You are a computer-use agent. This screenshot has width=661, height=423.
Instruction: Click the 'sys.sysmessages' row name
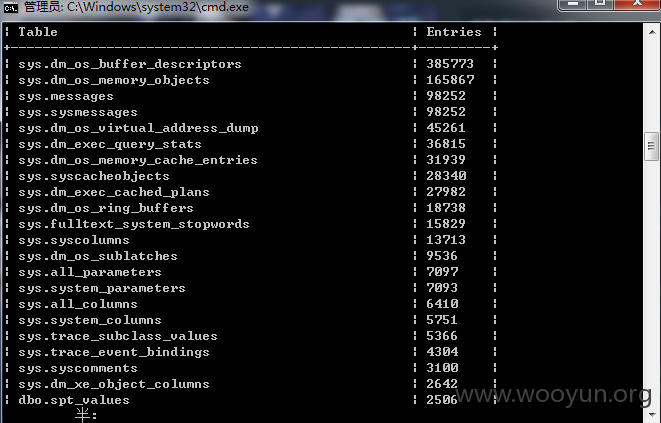[78, 112]
